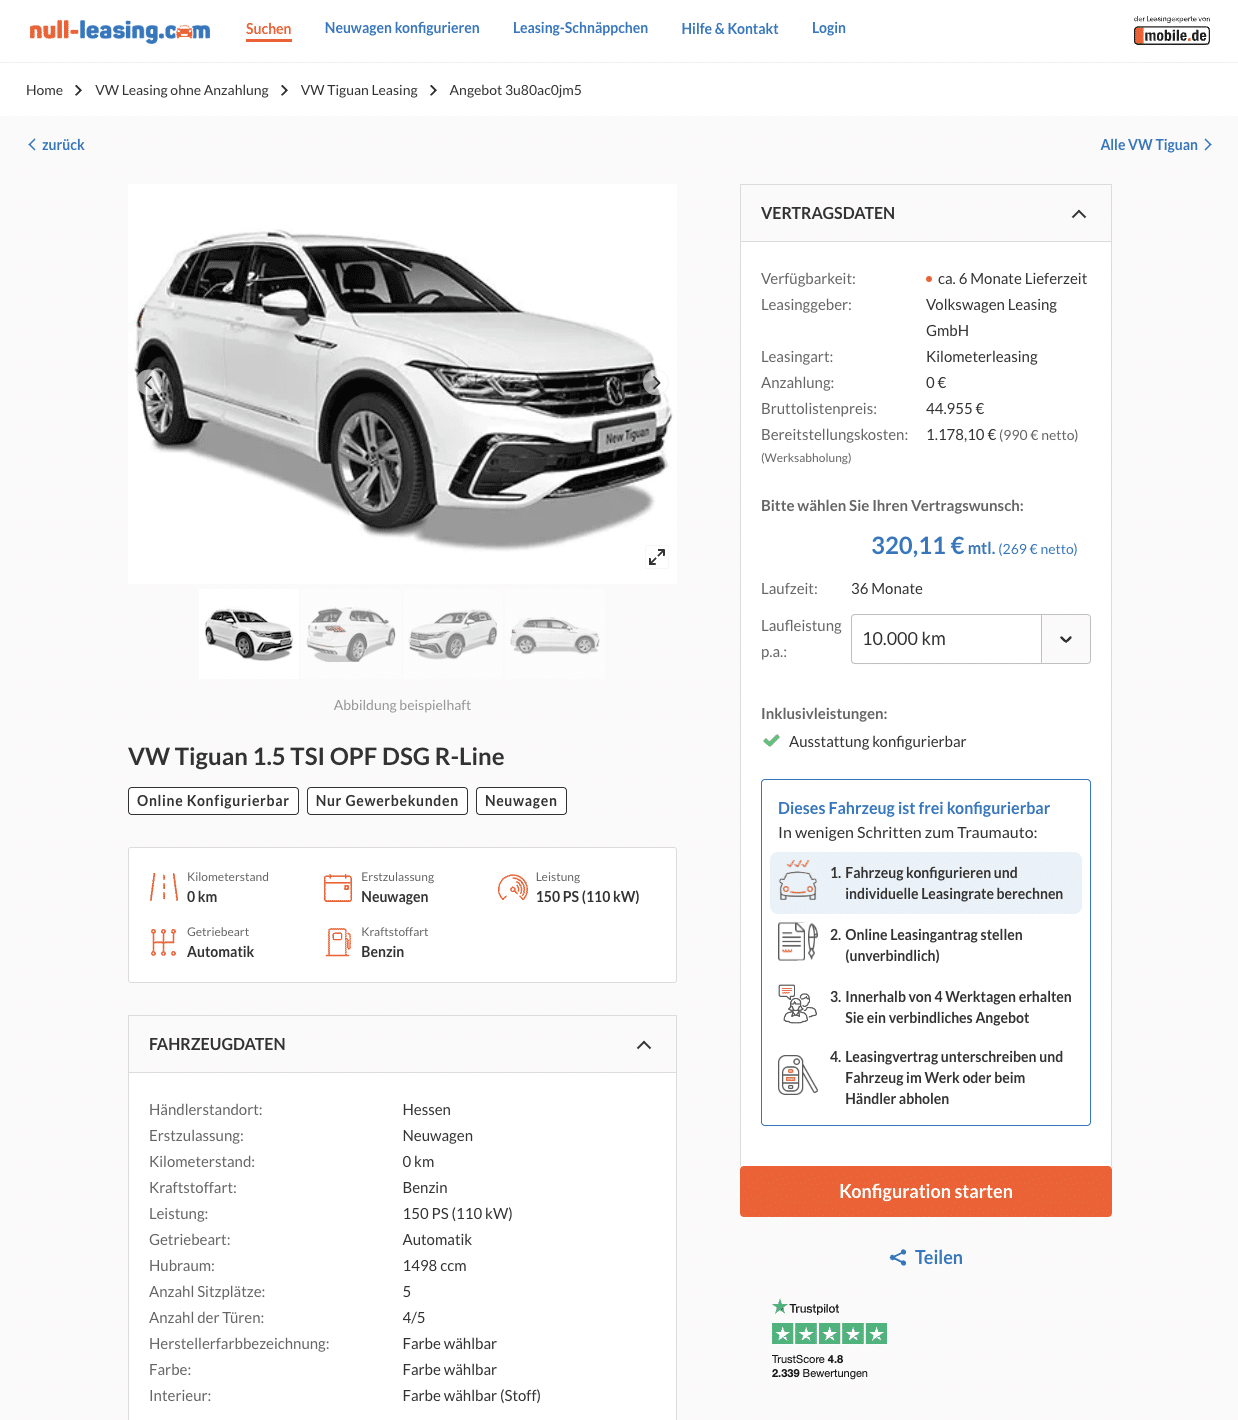Show next car image with right arrow
This screenshot has height=1420, width=1238.
656,382
